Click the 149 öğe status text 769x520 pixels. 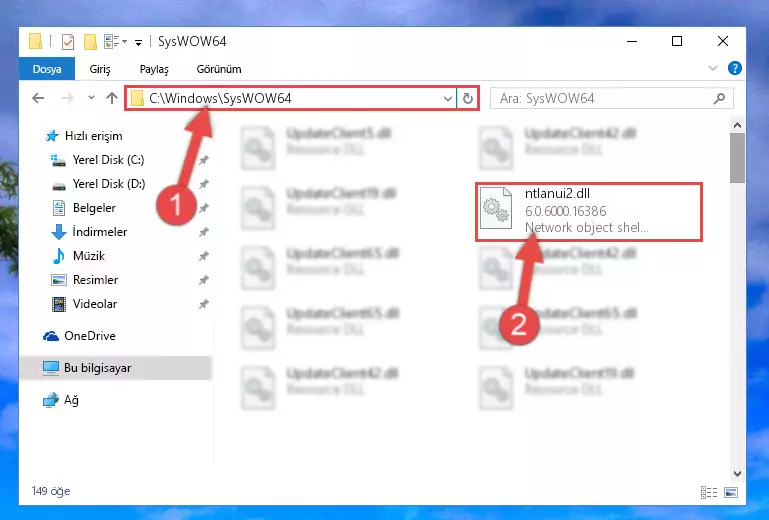[51, 491]
